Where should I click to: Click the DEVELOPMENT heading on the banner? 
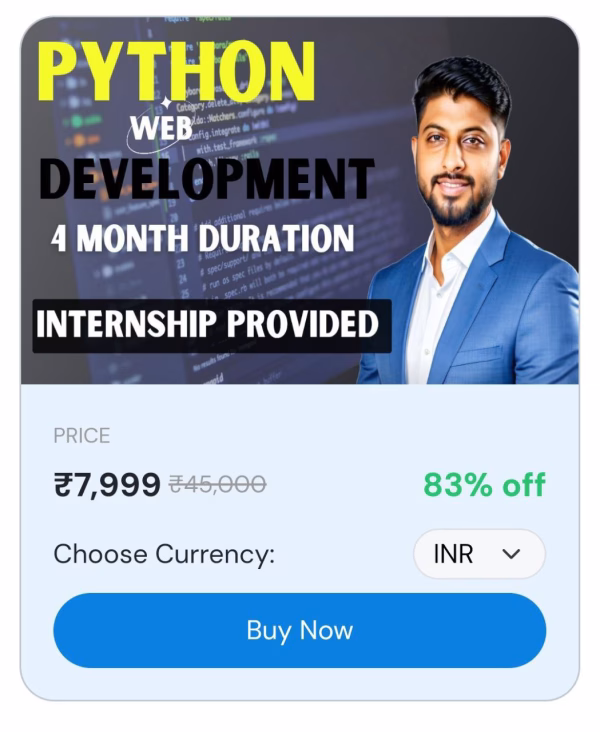(207, 178)
